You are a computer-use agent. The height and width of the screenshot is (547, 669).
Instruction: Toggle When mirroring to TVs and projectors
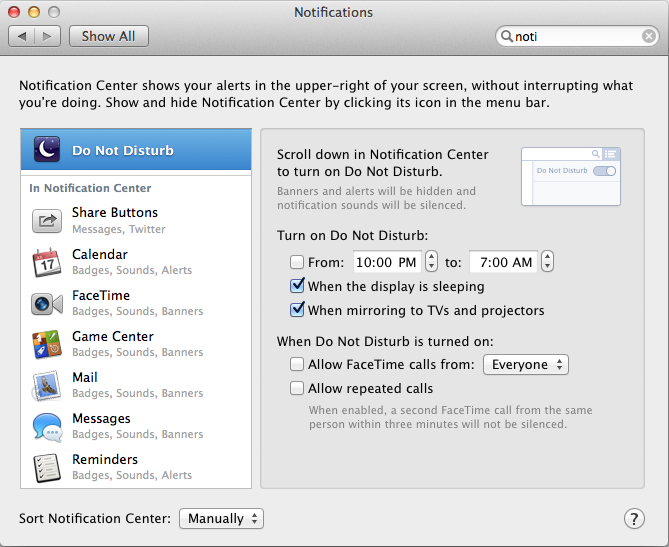(x=297, y=311)
